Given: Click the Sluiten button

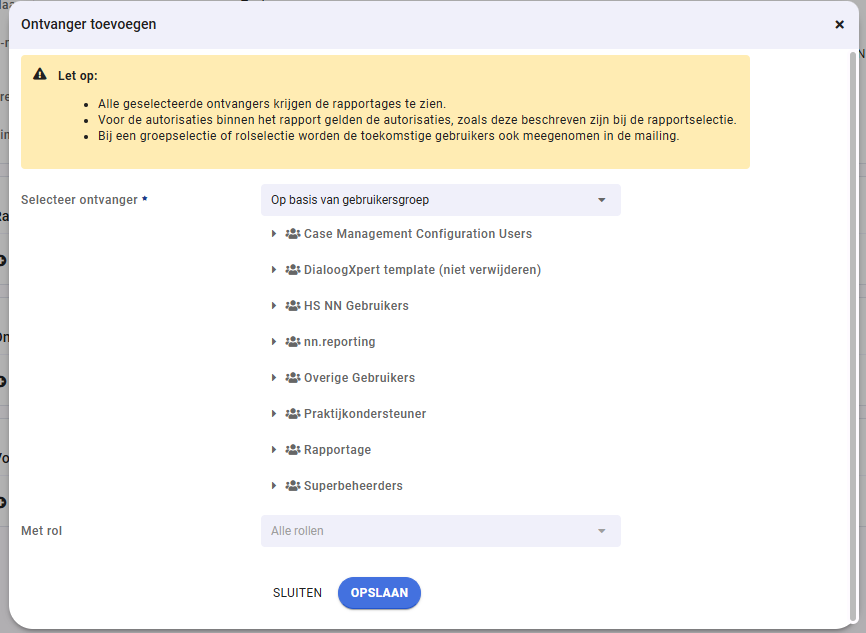Looking at the screenshot, I should (x=297, y=593).
